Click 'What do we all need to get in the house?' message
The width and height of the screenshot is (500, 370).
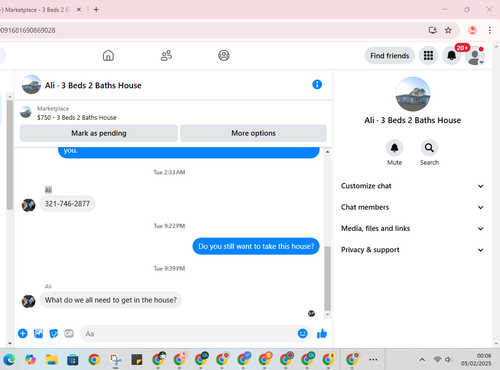click(111, 300)
